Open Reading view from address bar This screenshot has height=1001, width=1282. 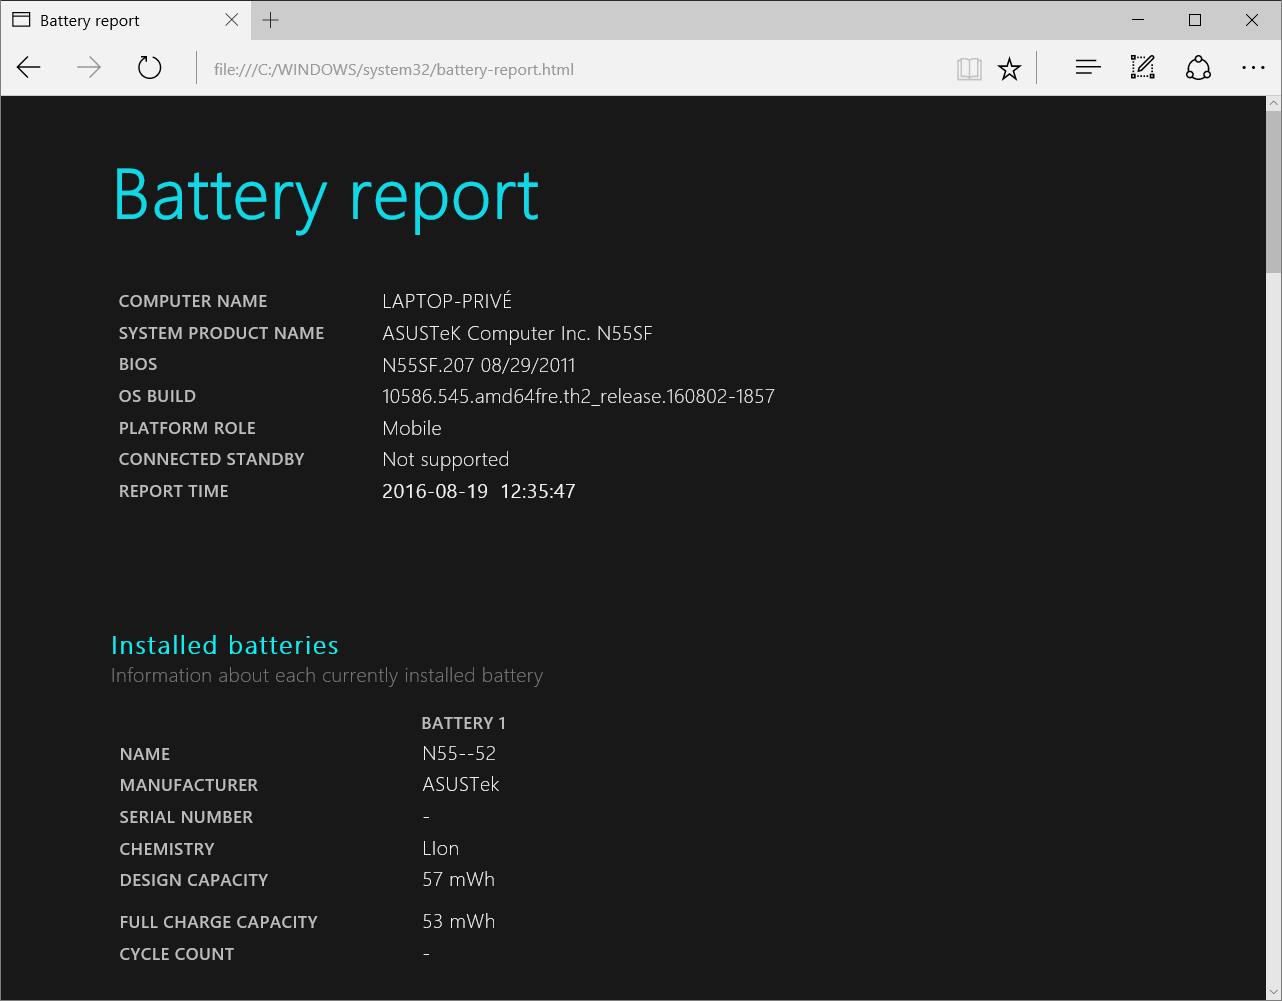(968, 68)
